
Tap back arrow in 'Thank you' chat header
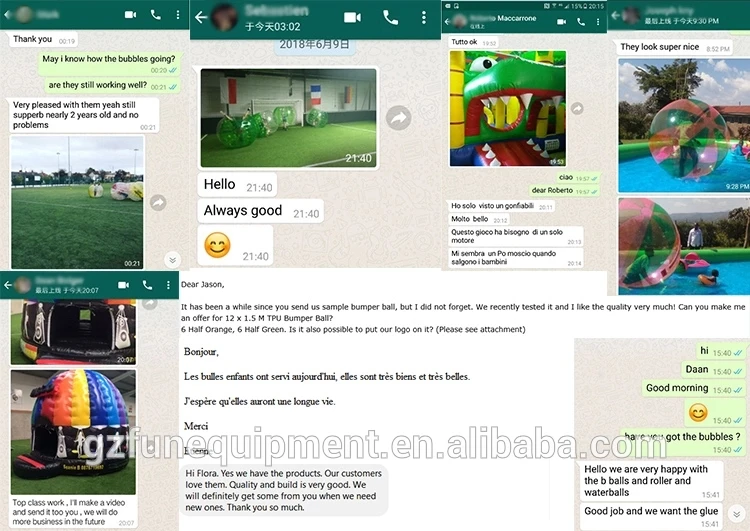pos(7,15)
